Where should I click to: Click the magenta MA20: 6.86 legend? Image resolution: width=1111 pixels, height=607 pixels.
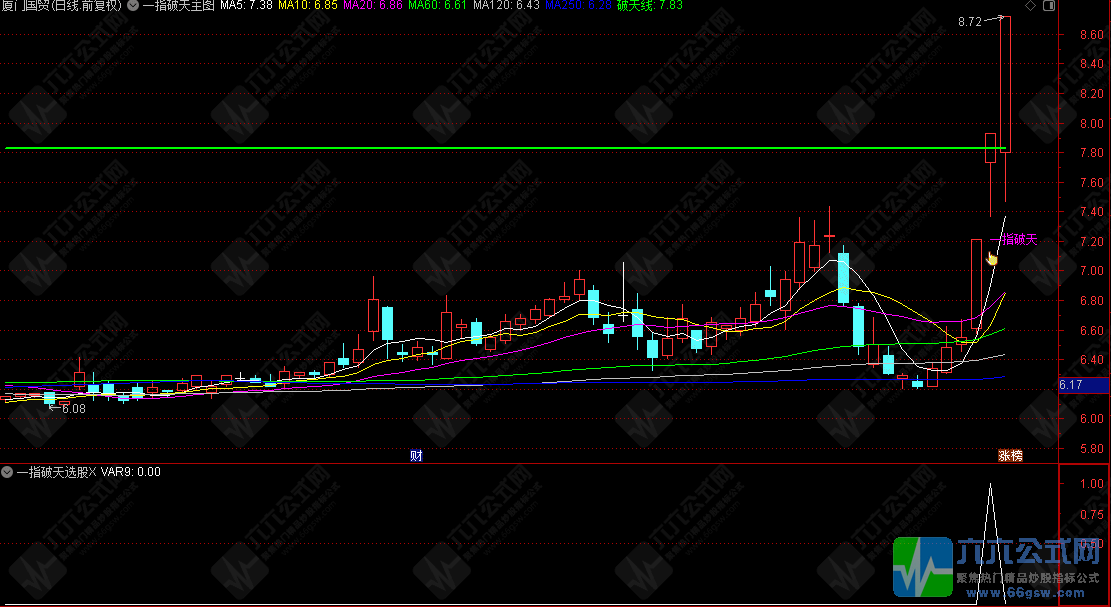point(373,6)
